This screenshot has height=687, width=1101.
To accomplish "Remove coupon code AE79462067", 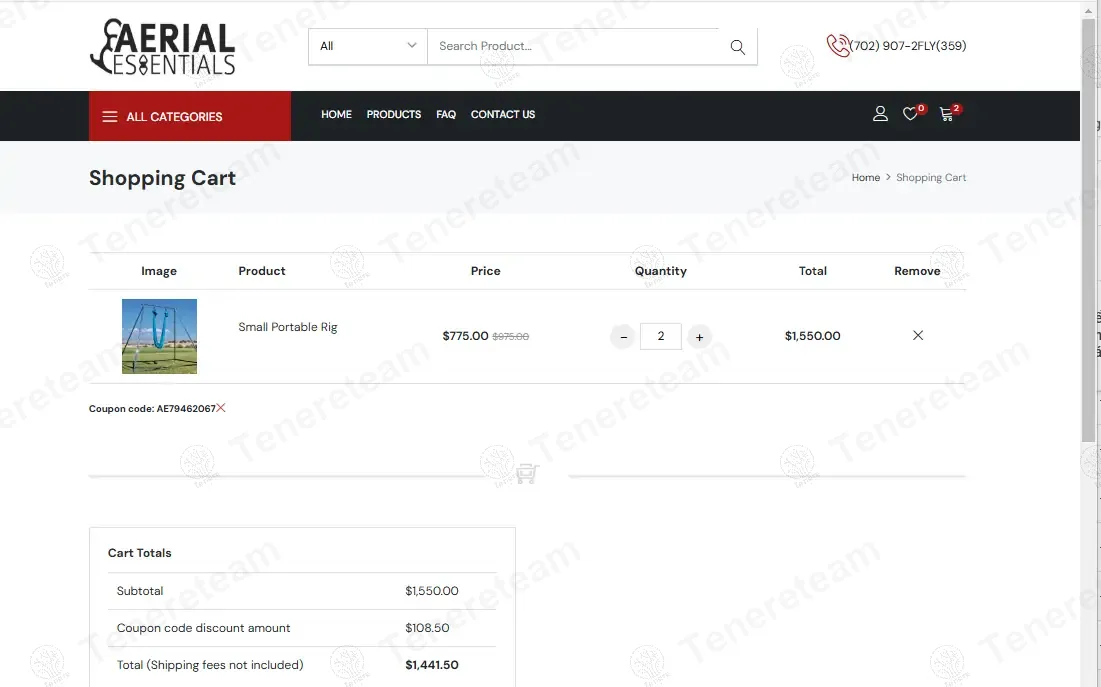I will tap(221, 408).
